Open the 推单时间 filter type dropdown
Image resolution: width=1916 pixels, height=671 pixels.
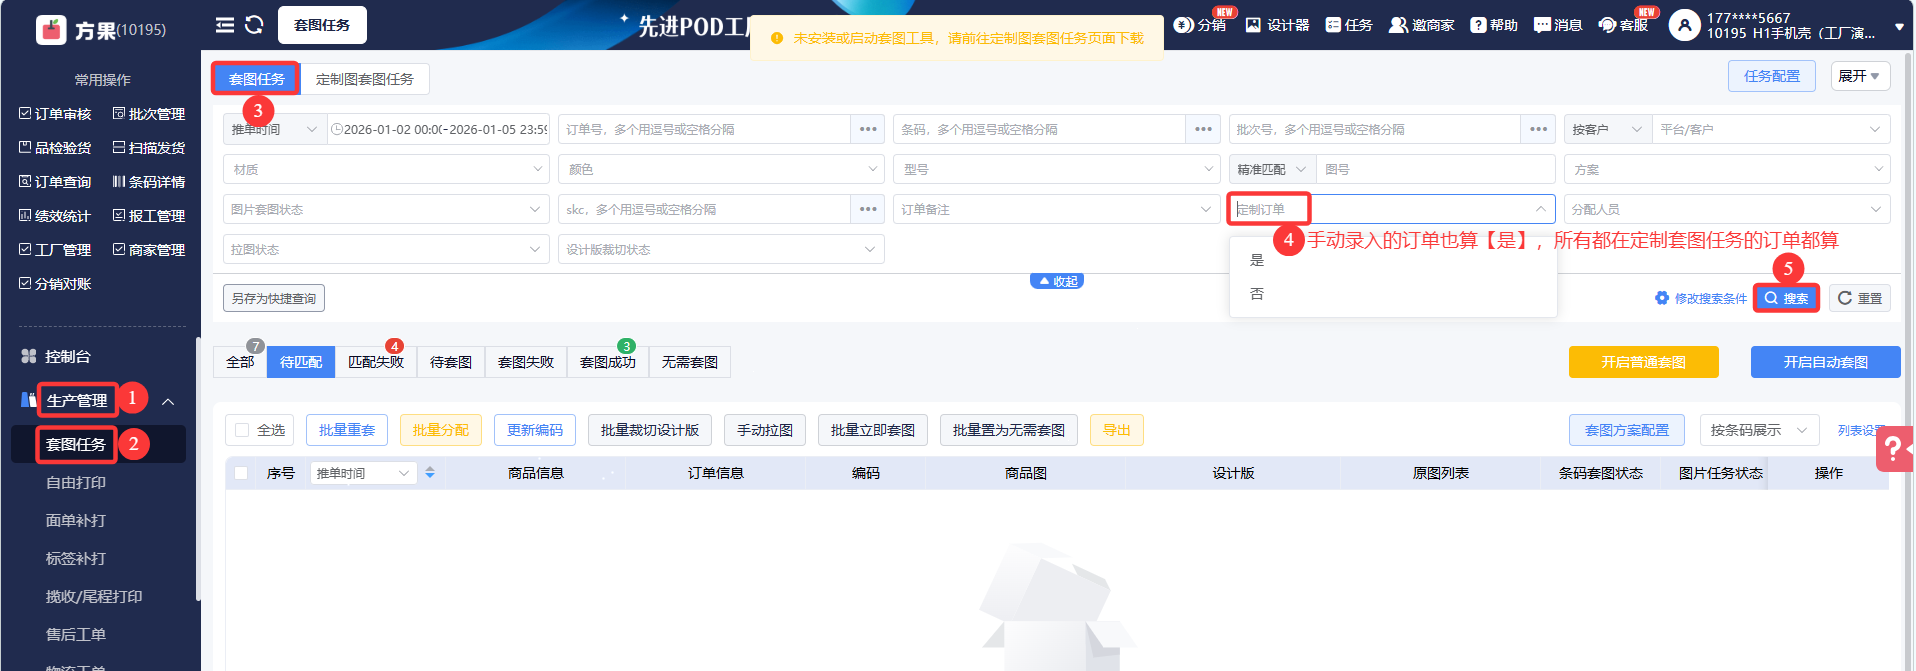pos(275,129)
